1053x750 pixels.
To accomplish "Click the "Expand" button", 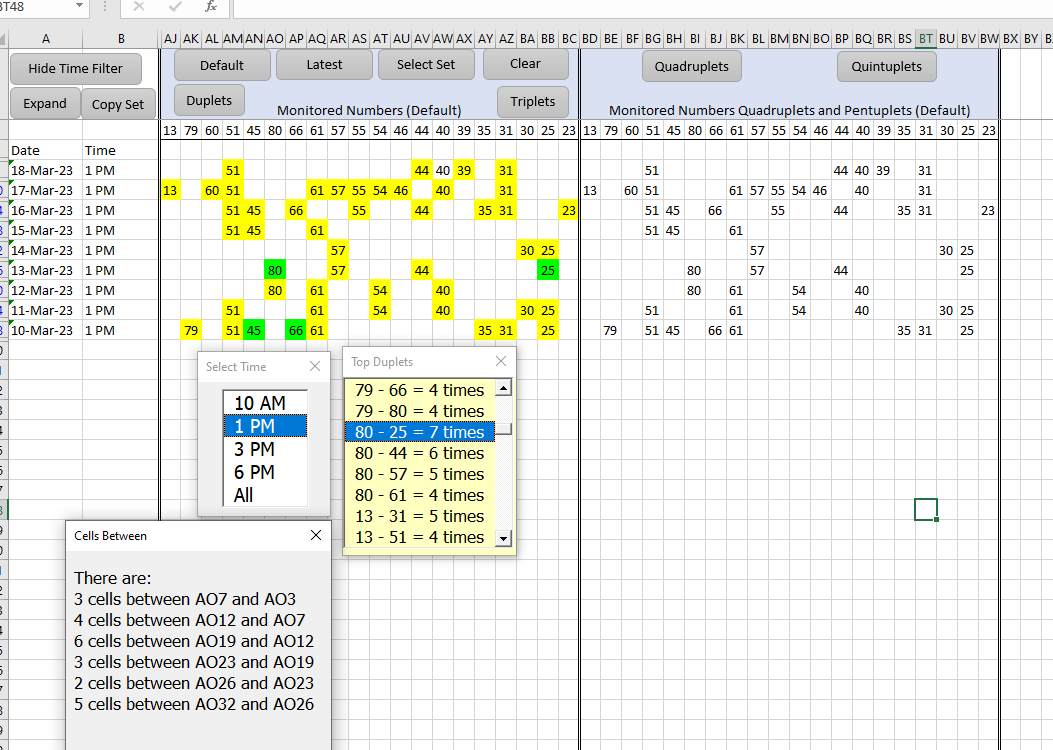I will 44,103.
